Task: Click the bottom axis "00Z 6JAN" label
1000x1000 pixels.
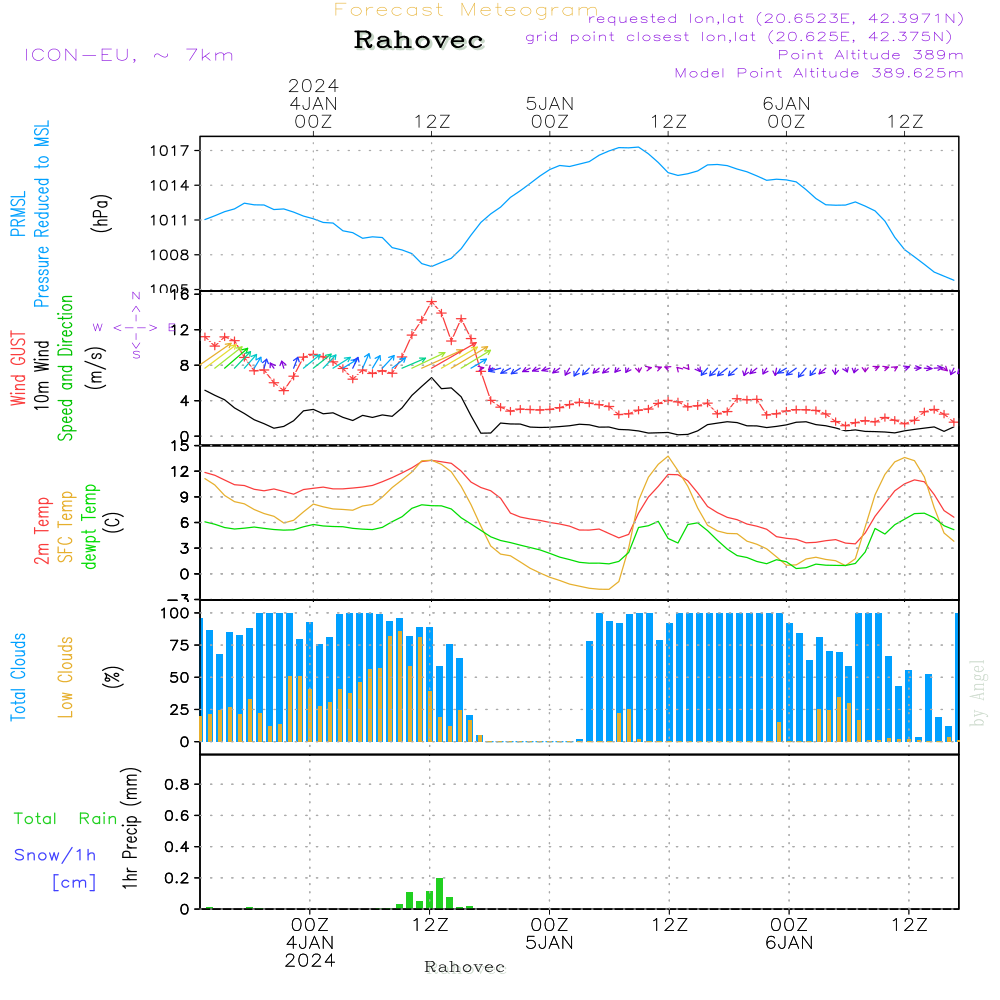Action: 790,934
